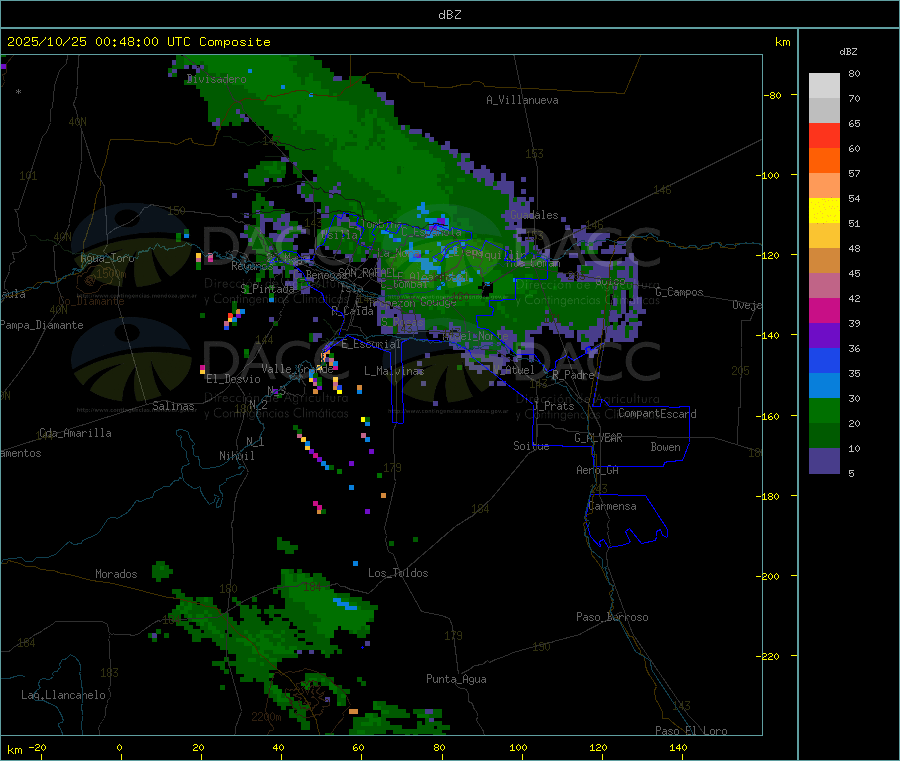Pick the green 20 dBZ legend swatch
This screenshot has height=761, width=900.
824,410
